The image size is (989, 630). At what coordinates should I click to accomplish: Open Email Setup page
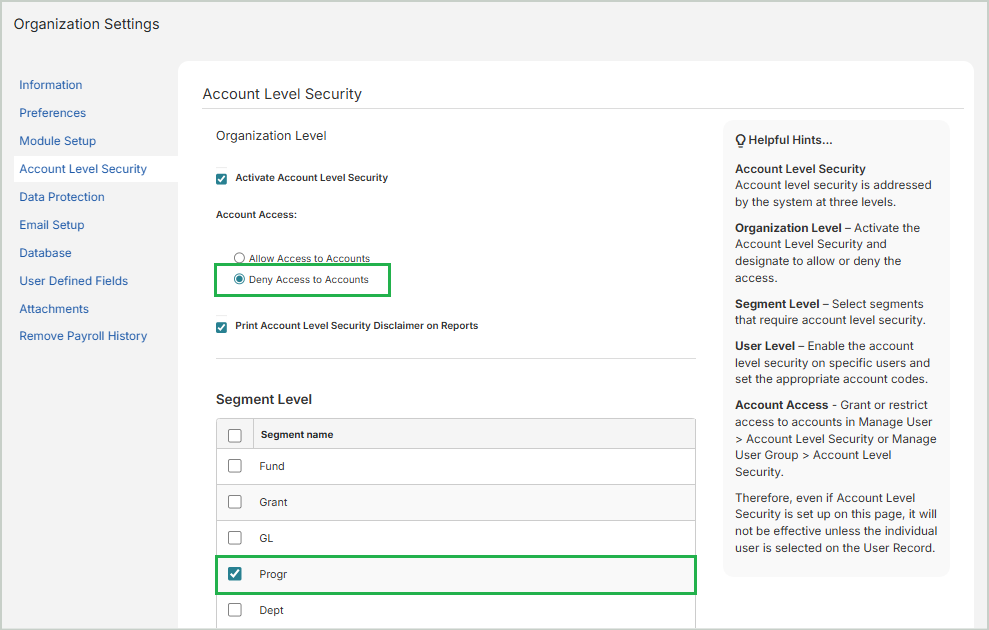[52, 225]
